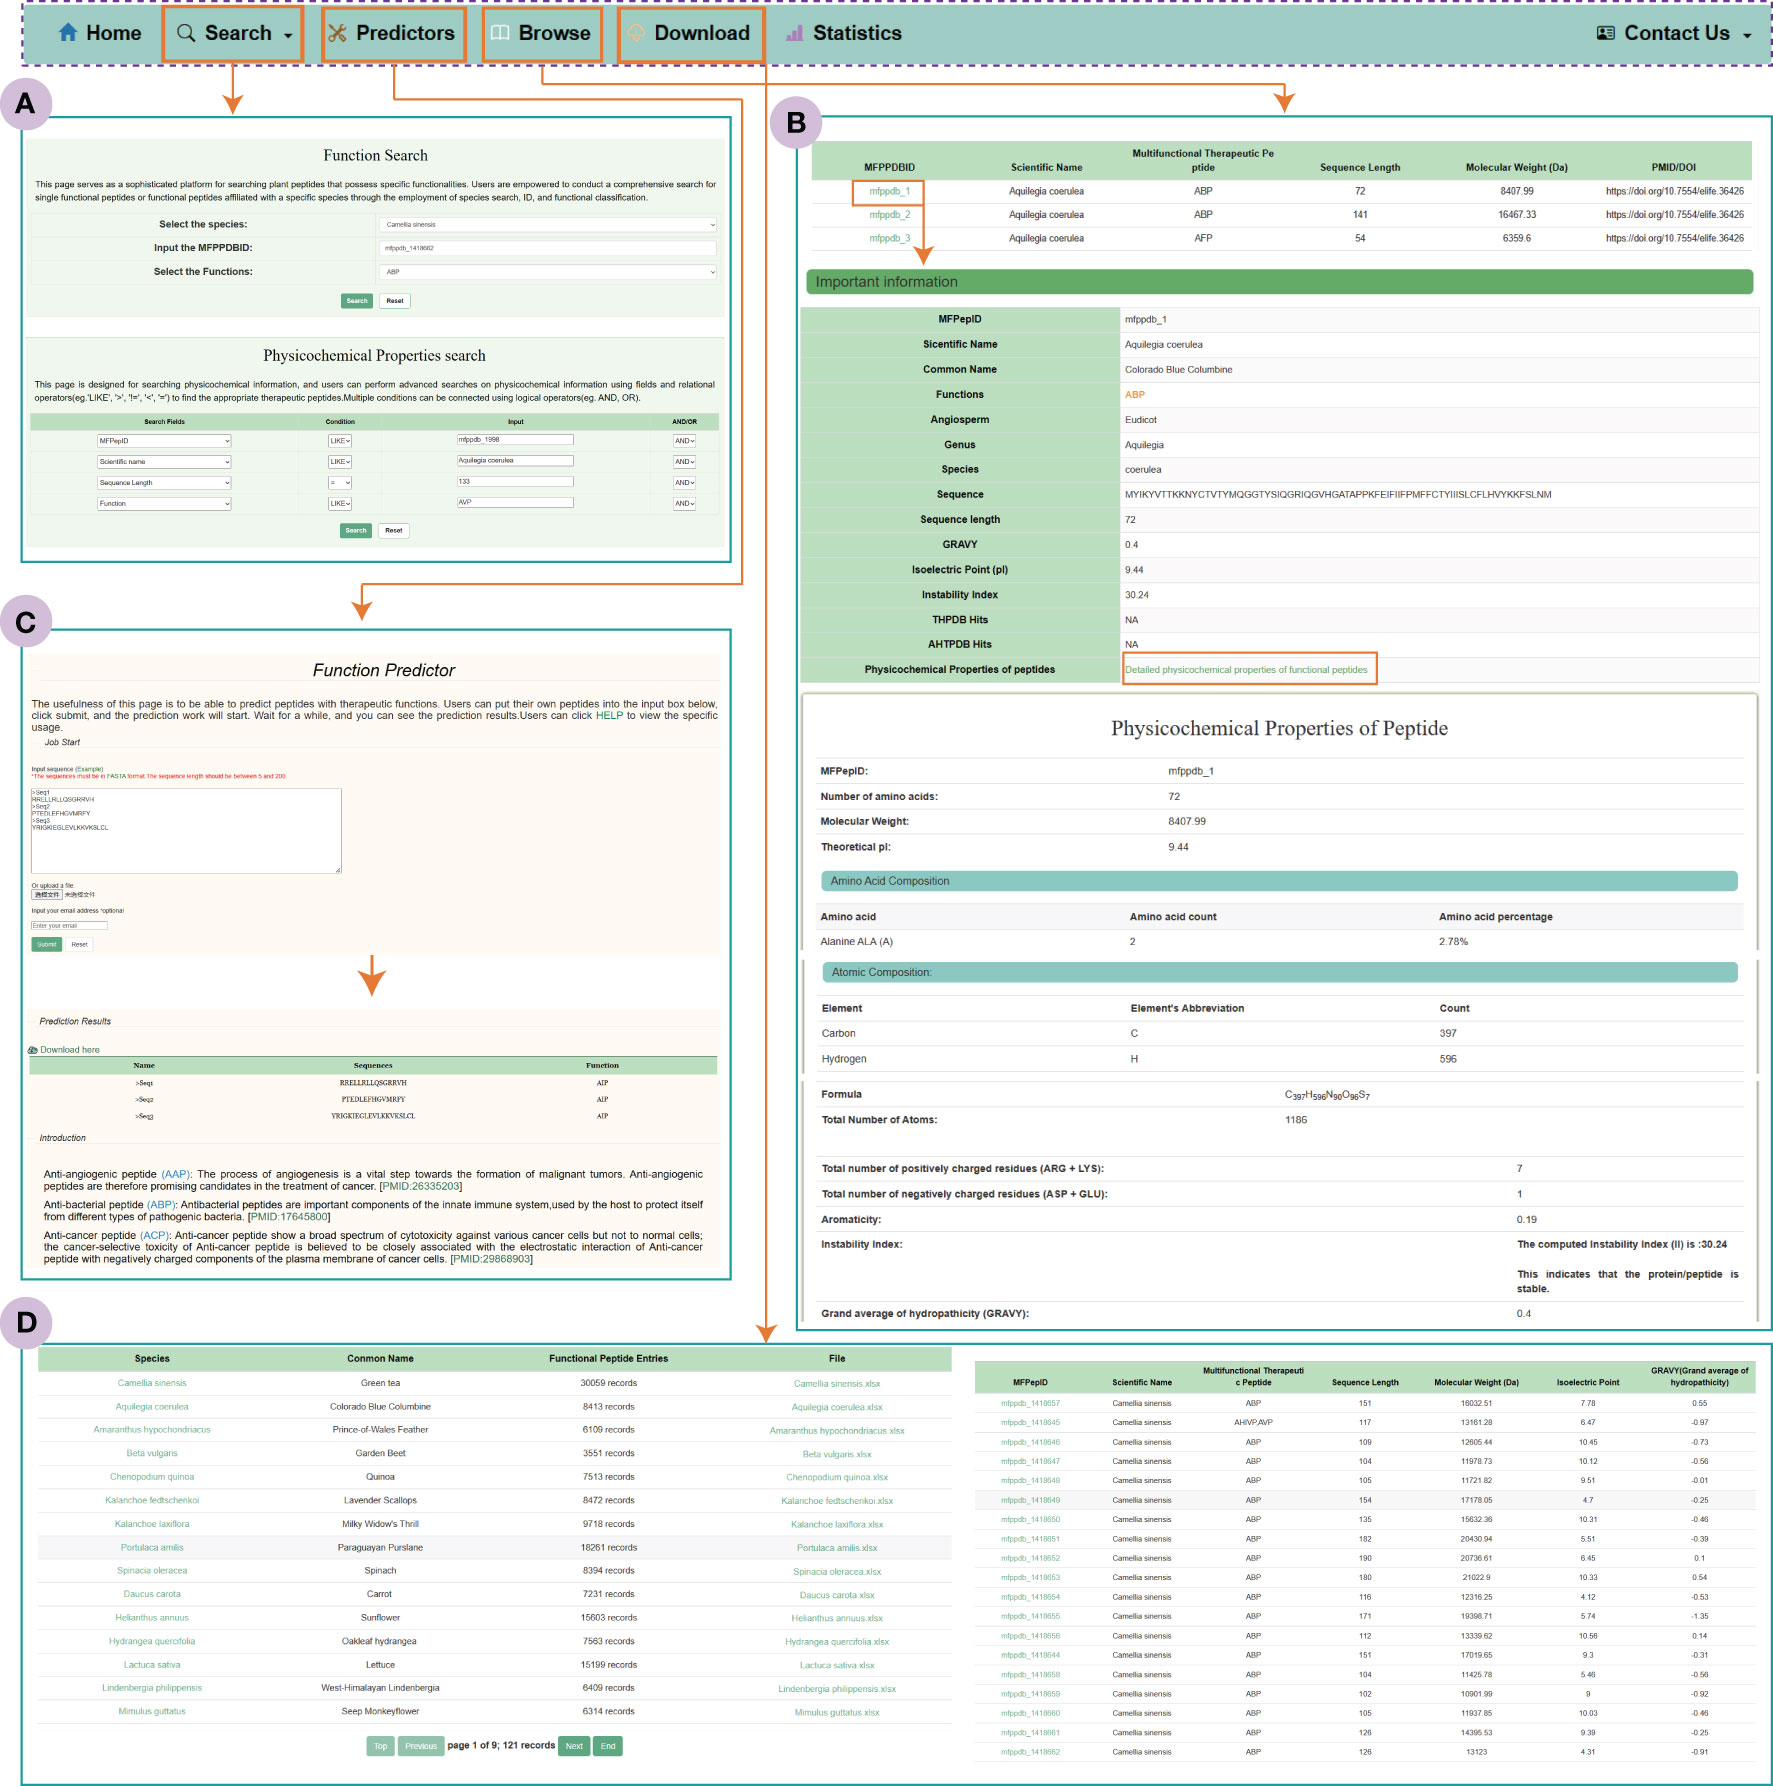1773x1786 pixels.
Task: Open the AND dropdown in Function row
Action: coord(684,504)
